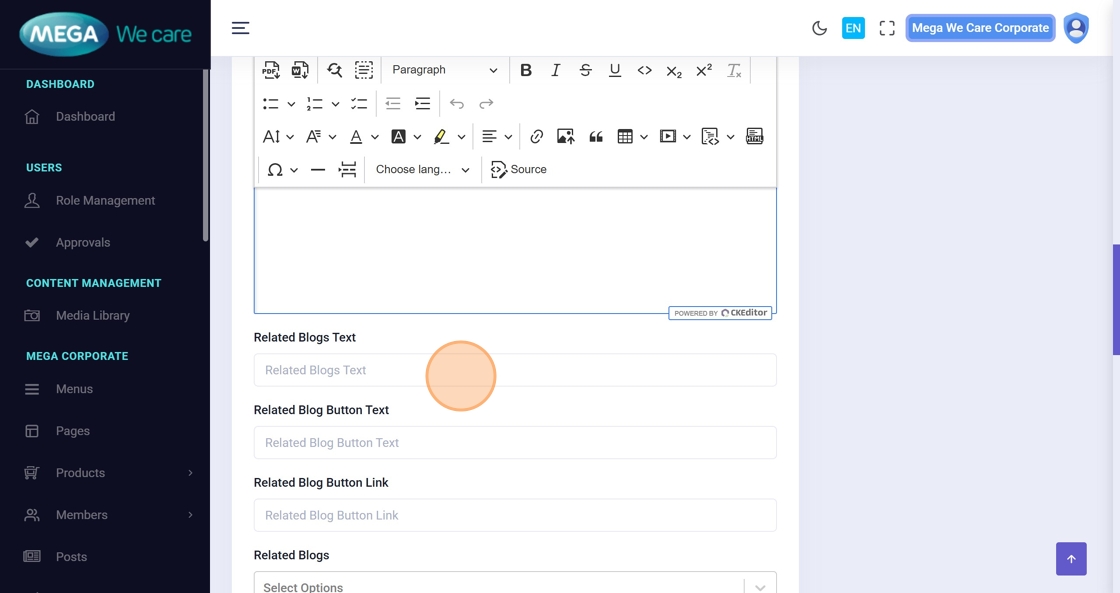Open the Choose language dropdown

[422, 170]
